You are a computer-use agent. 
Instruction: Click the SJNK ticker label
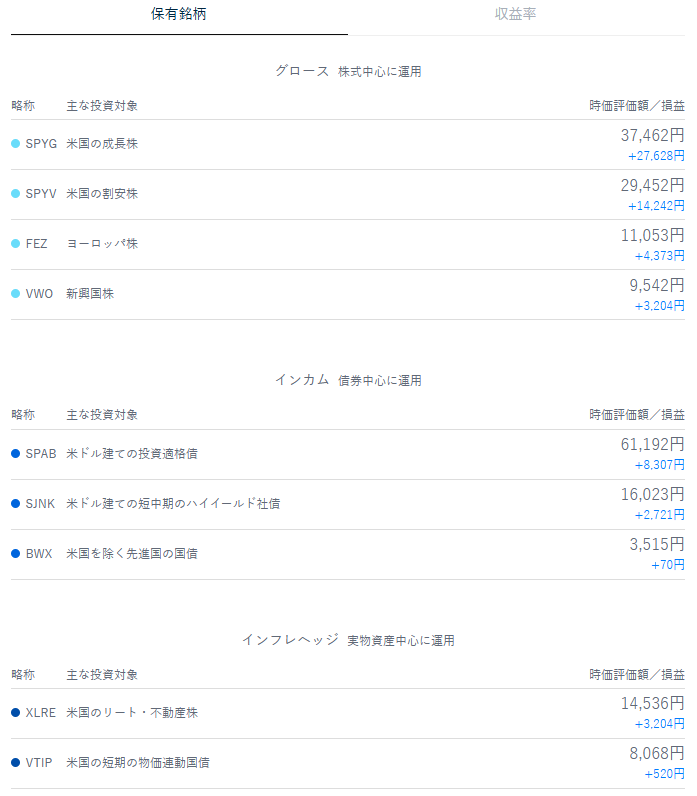40,504
